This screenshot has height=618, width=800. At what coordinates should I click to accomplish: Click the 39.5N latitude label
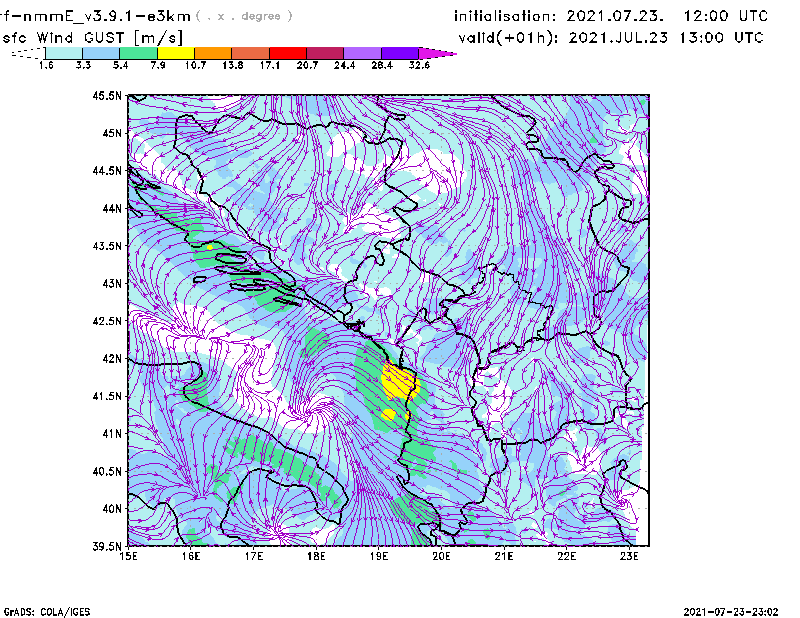(x=107, y=546)
